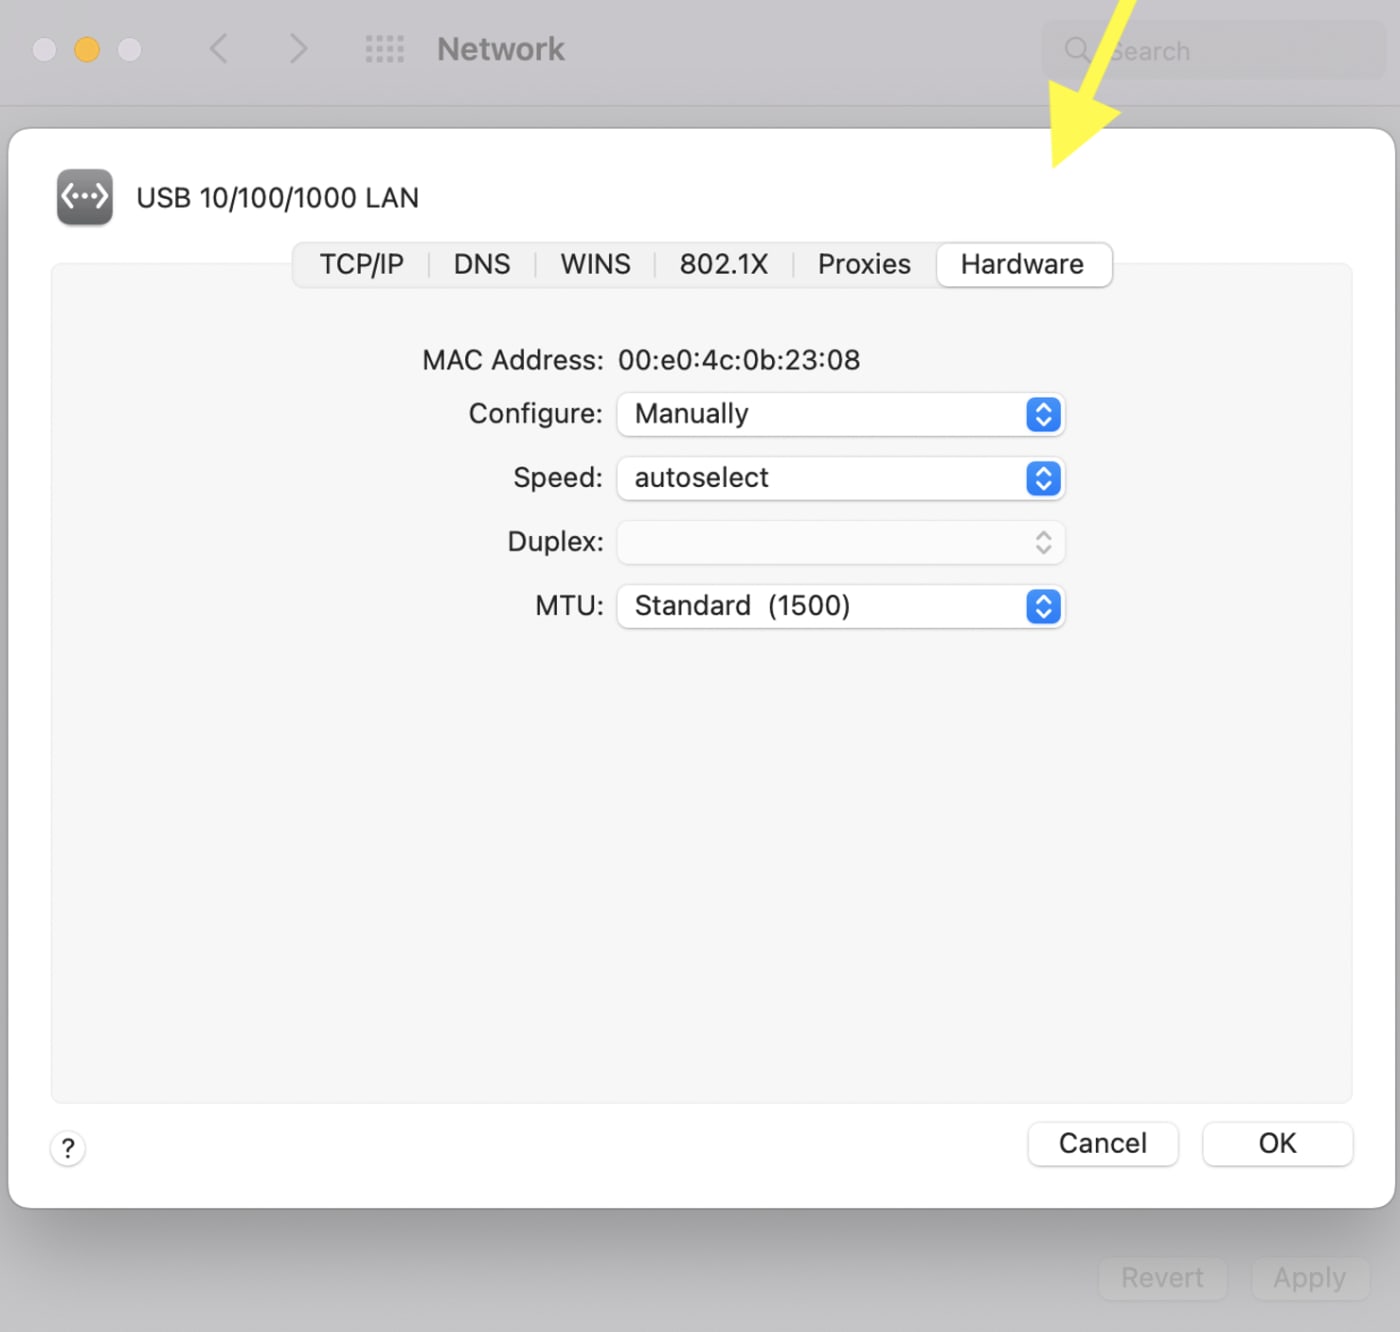Open the MTU Standard (1500) dropdown
This screenshot has height=1332, width=1400.
(x=840, y=606)
